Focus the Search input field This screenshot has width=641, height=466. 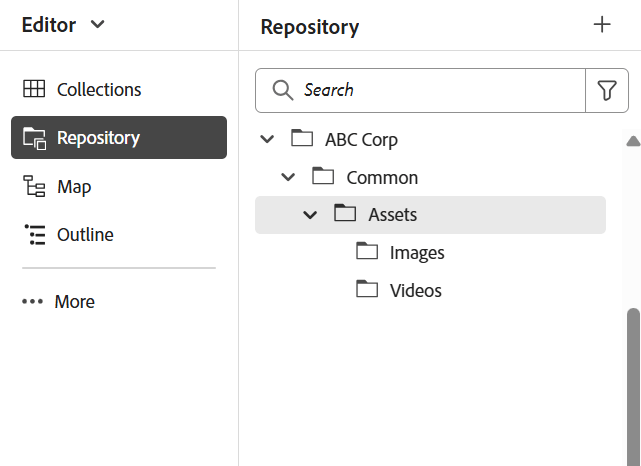(440, 90)
